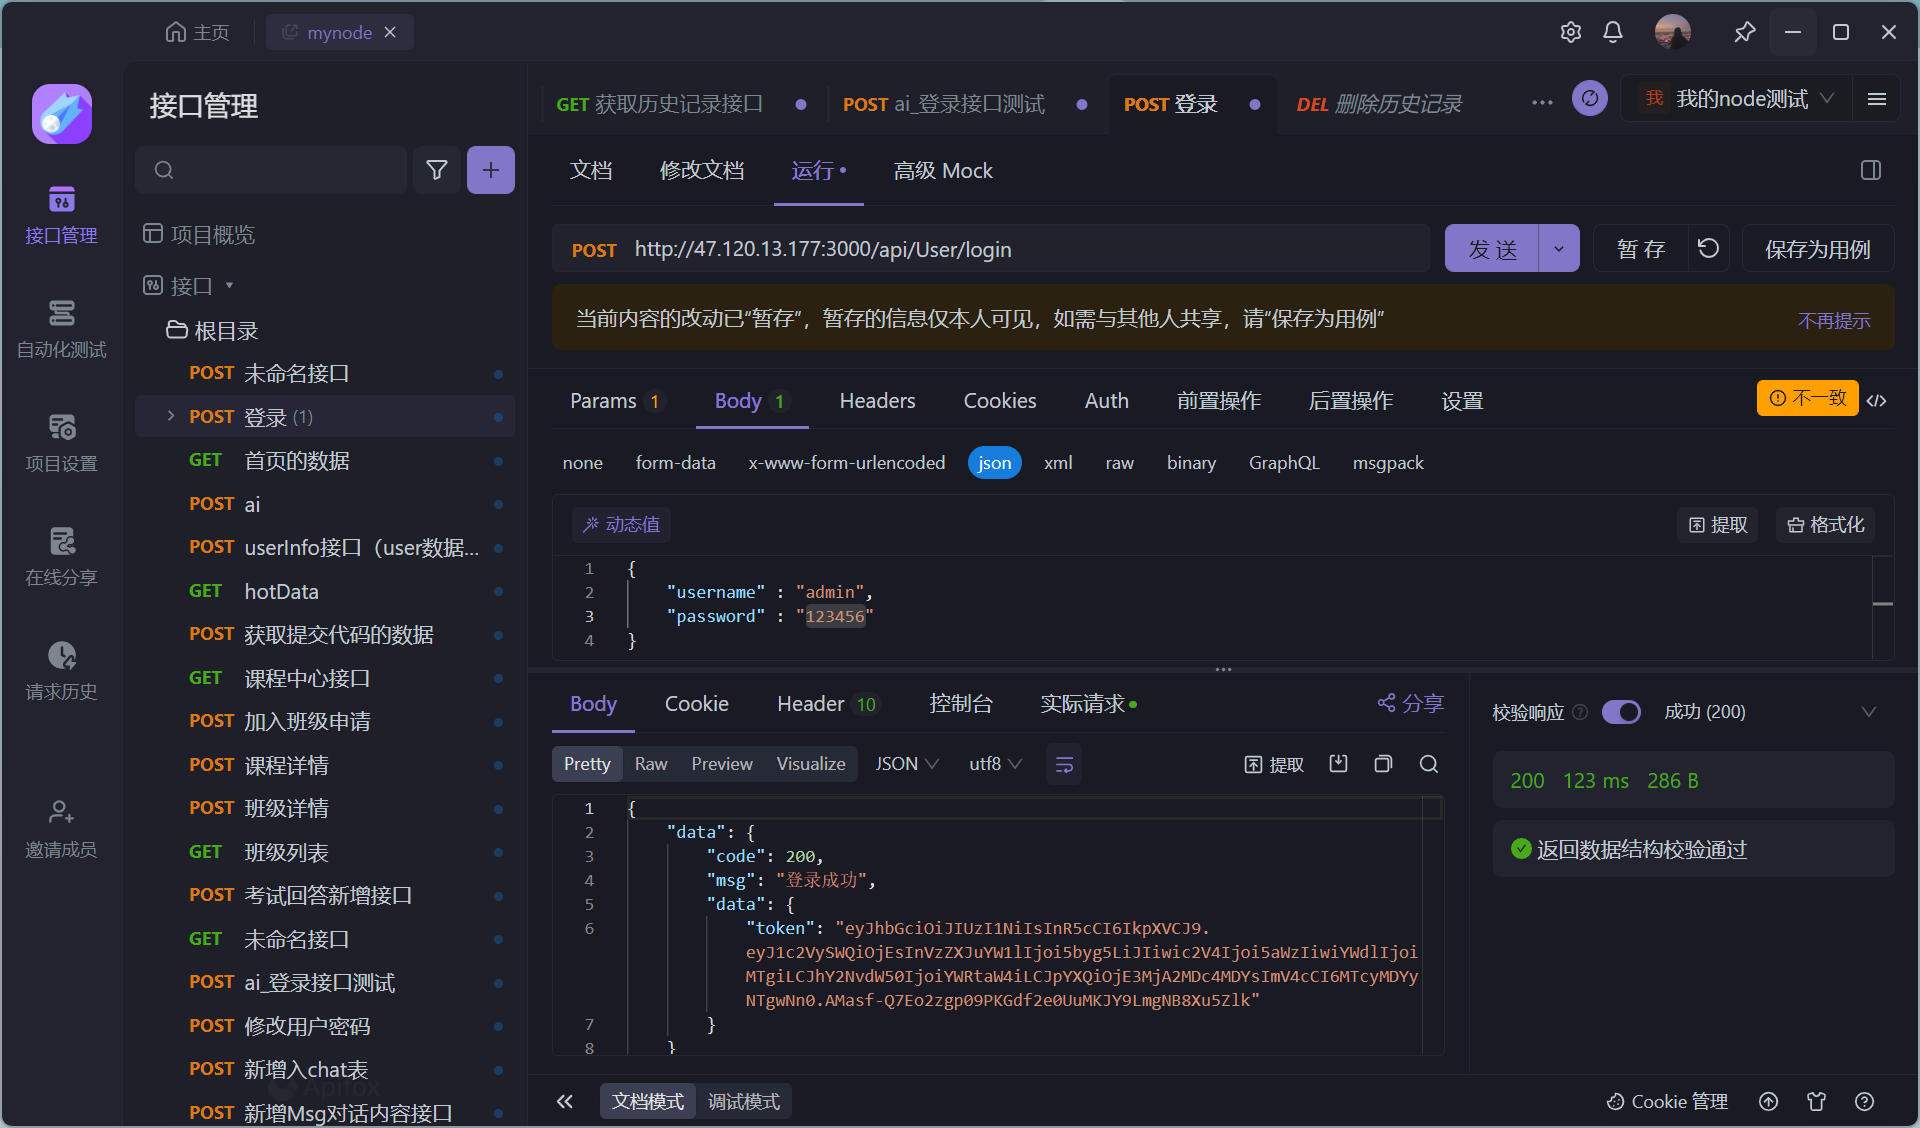Click the reset/undo icon beside 暂存

[x=1709, y=248]
